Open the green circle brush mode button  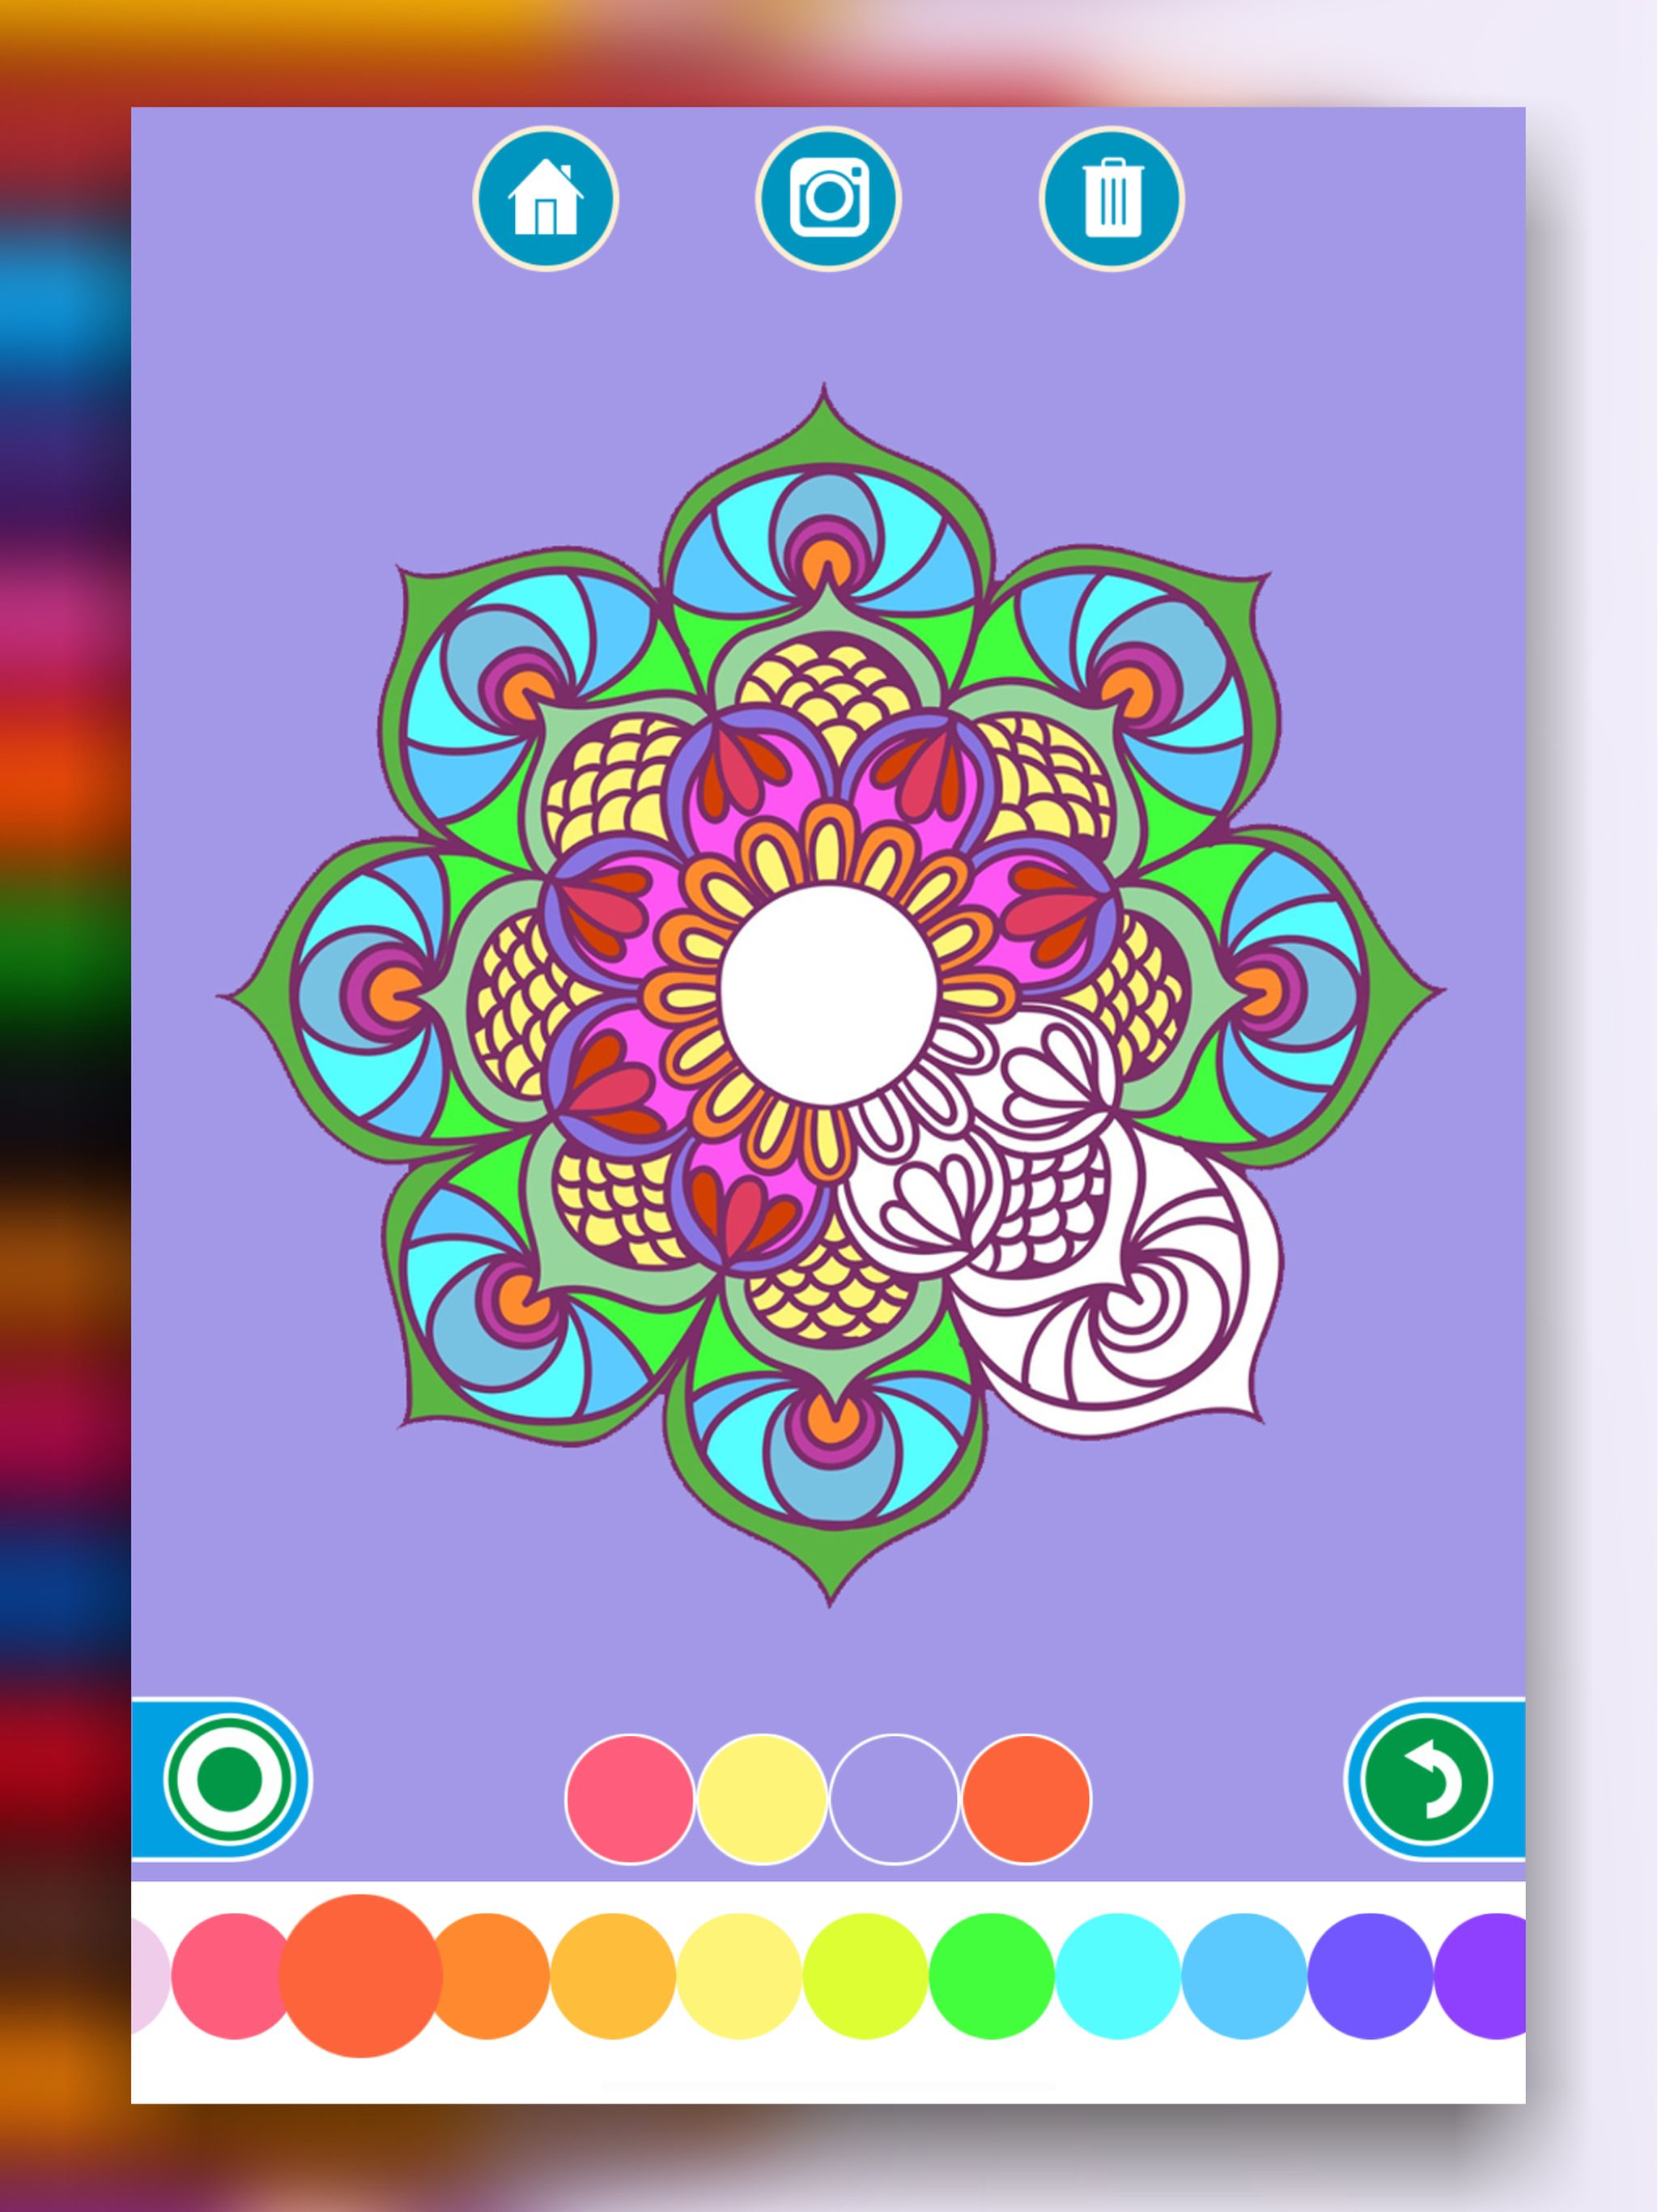(x=231, y=1779)
